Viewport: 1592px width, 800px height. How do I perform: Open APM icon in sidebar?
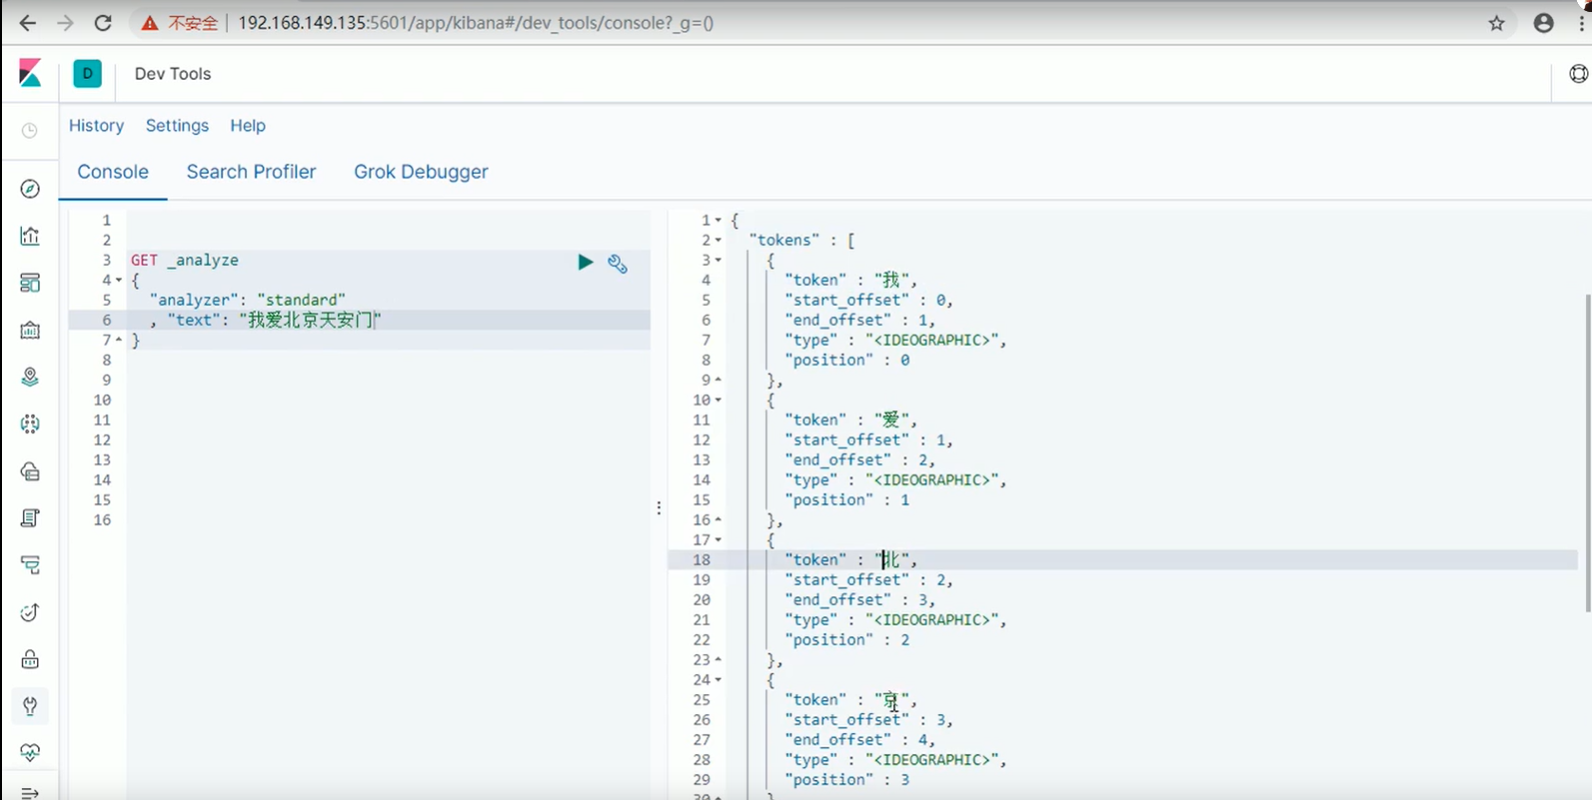[30, 565]
